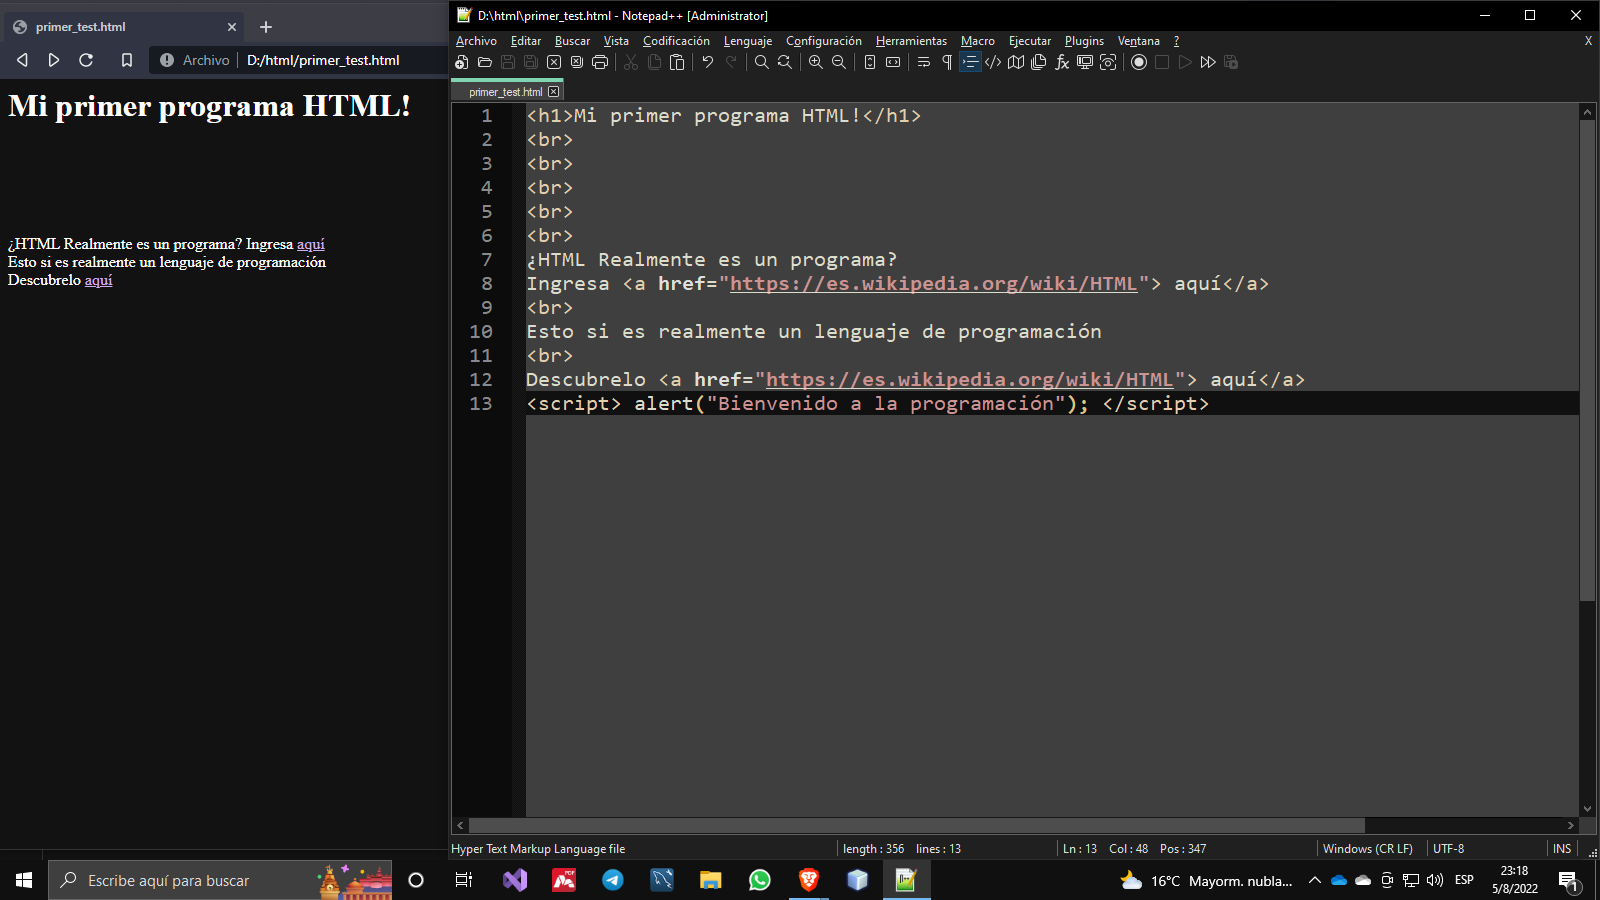The height and width of the screenshot is (900, 1600).
Task: Open the Herramientas menu
Action: [x=911, y=41]
